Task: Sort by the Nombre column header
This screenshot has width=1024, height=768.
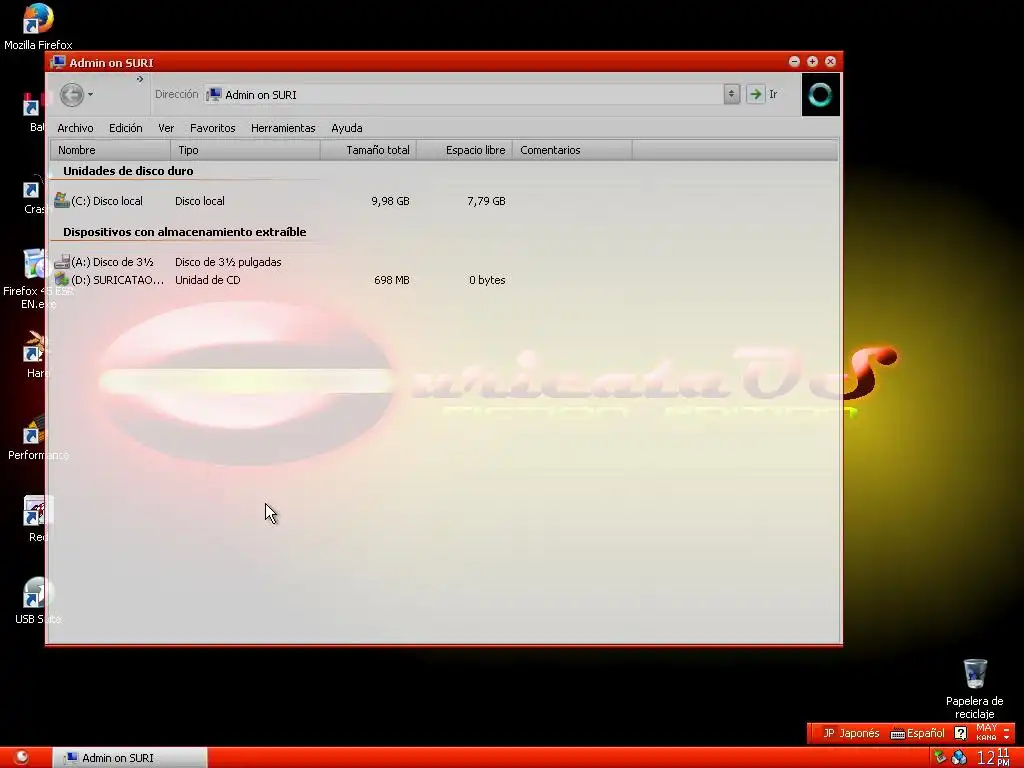Action: tap(110, 150)
